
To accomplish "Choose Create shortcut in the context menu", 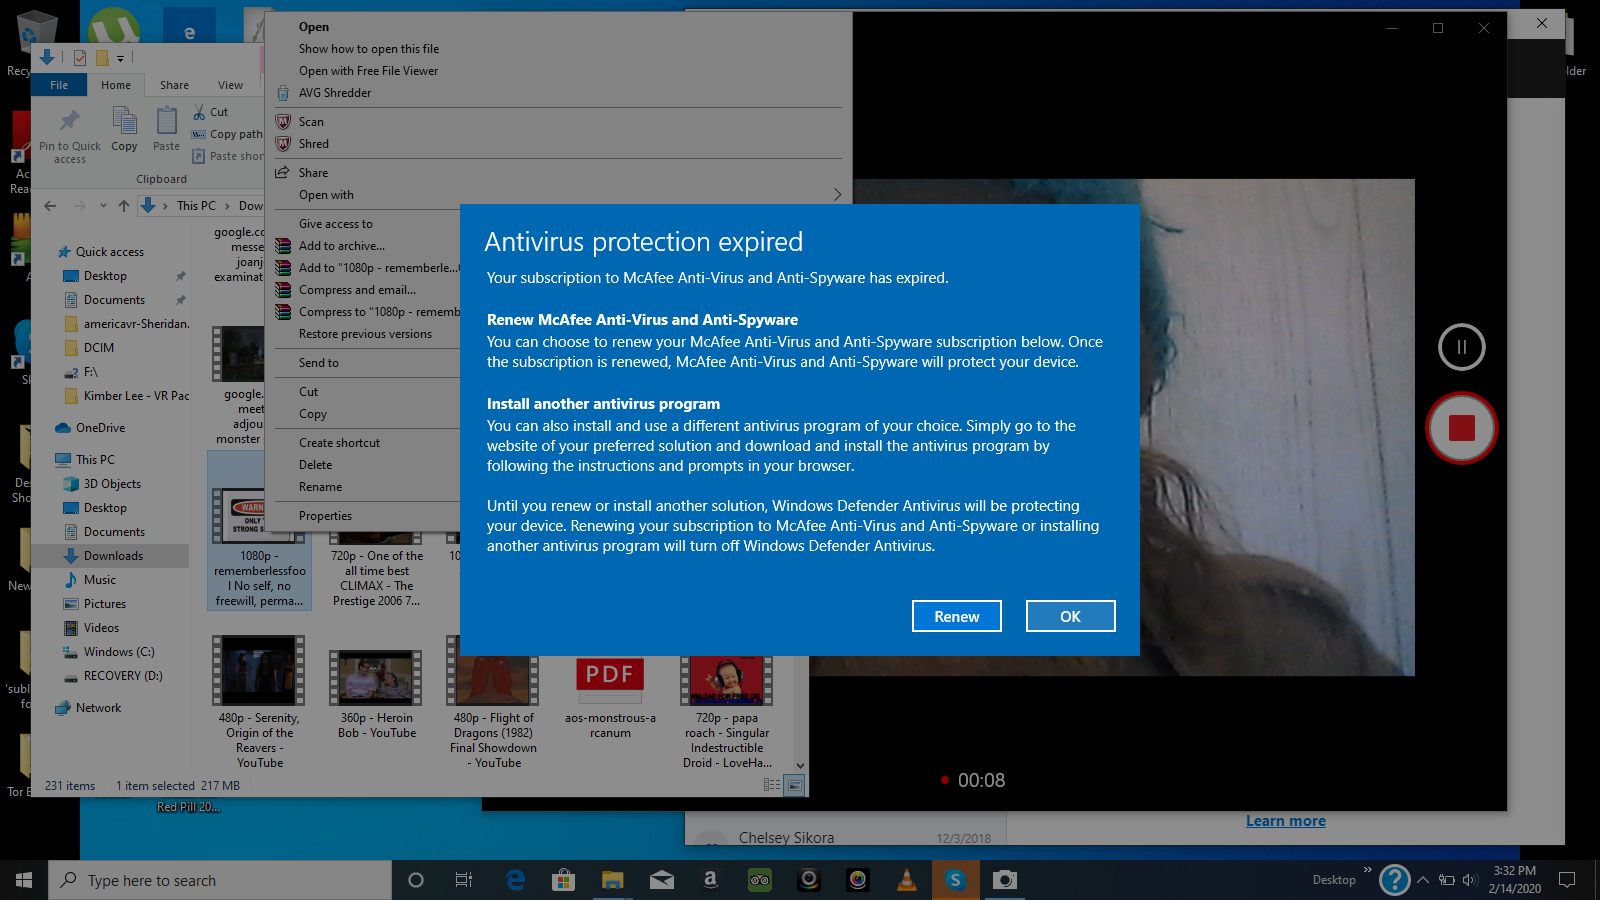I will 339,443.
